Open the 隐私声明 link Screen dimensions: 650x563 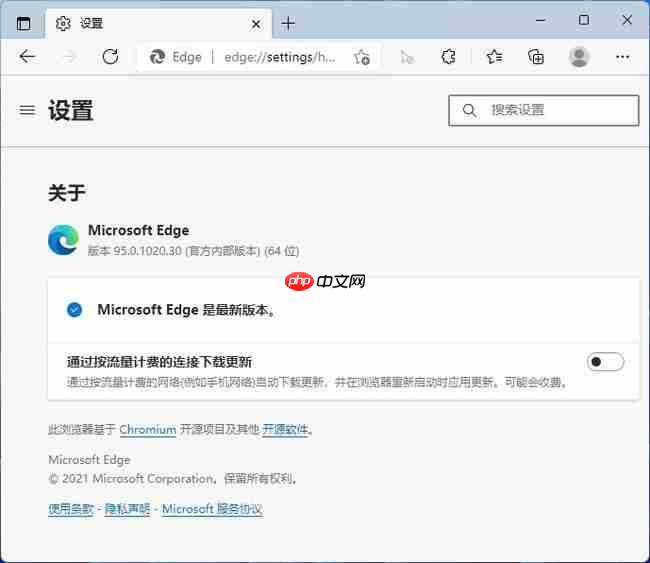[127, 509]
